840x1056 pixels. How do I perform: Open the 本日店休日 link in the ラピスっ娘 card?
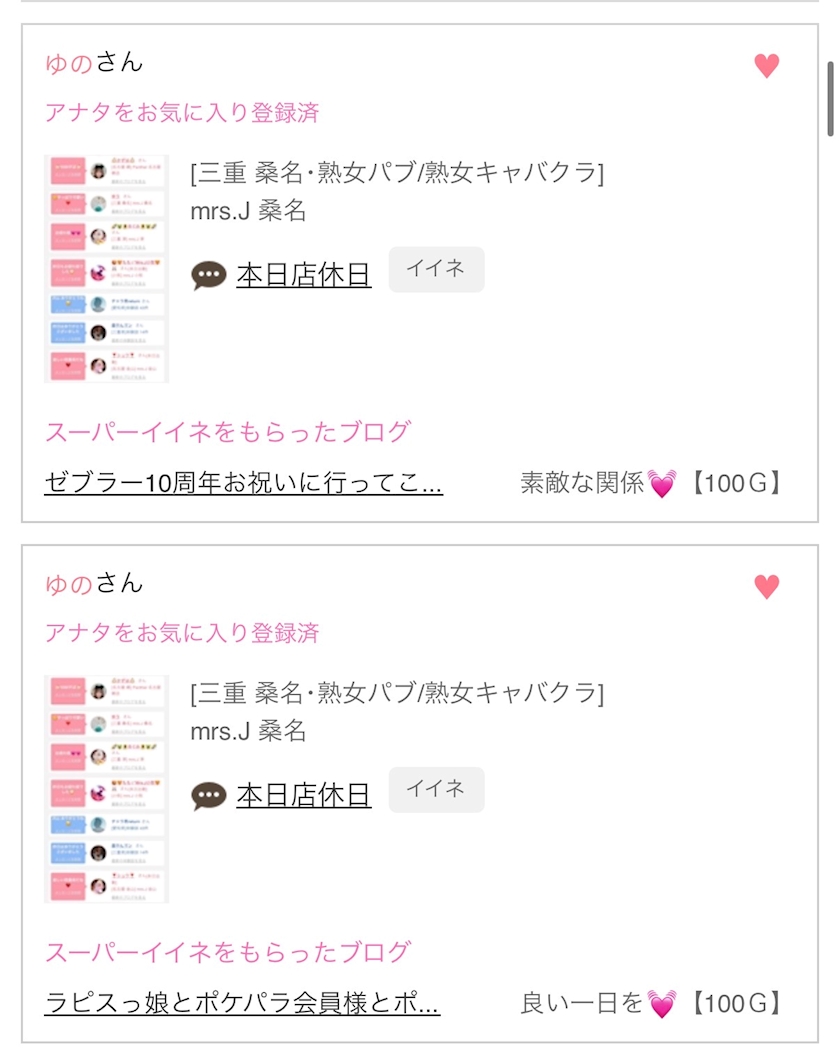pyautogui.click(x=303, y=795)
